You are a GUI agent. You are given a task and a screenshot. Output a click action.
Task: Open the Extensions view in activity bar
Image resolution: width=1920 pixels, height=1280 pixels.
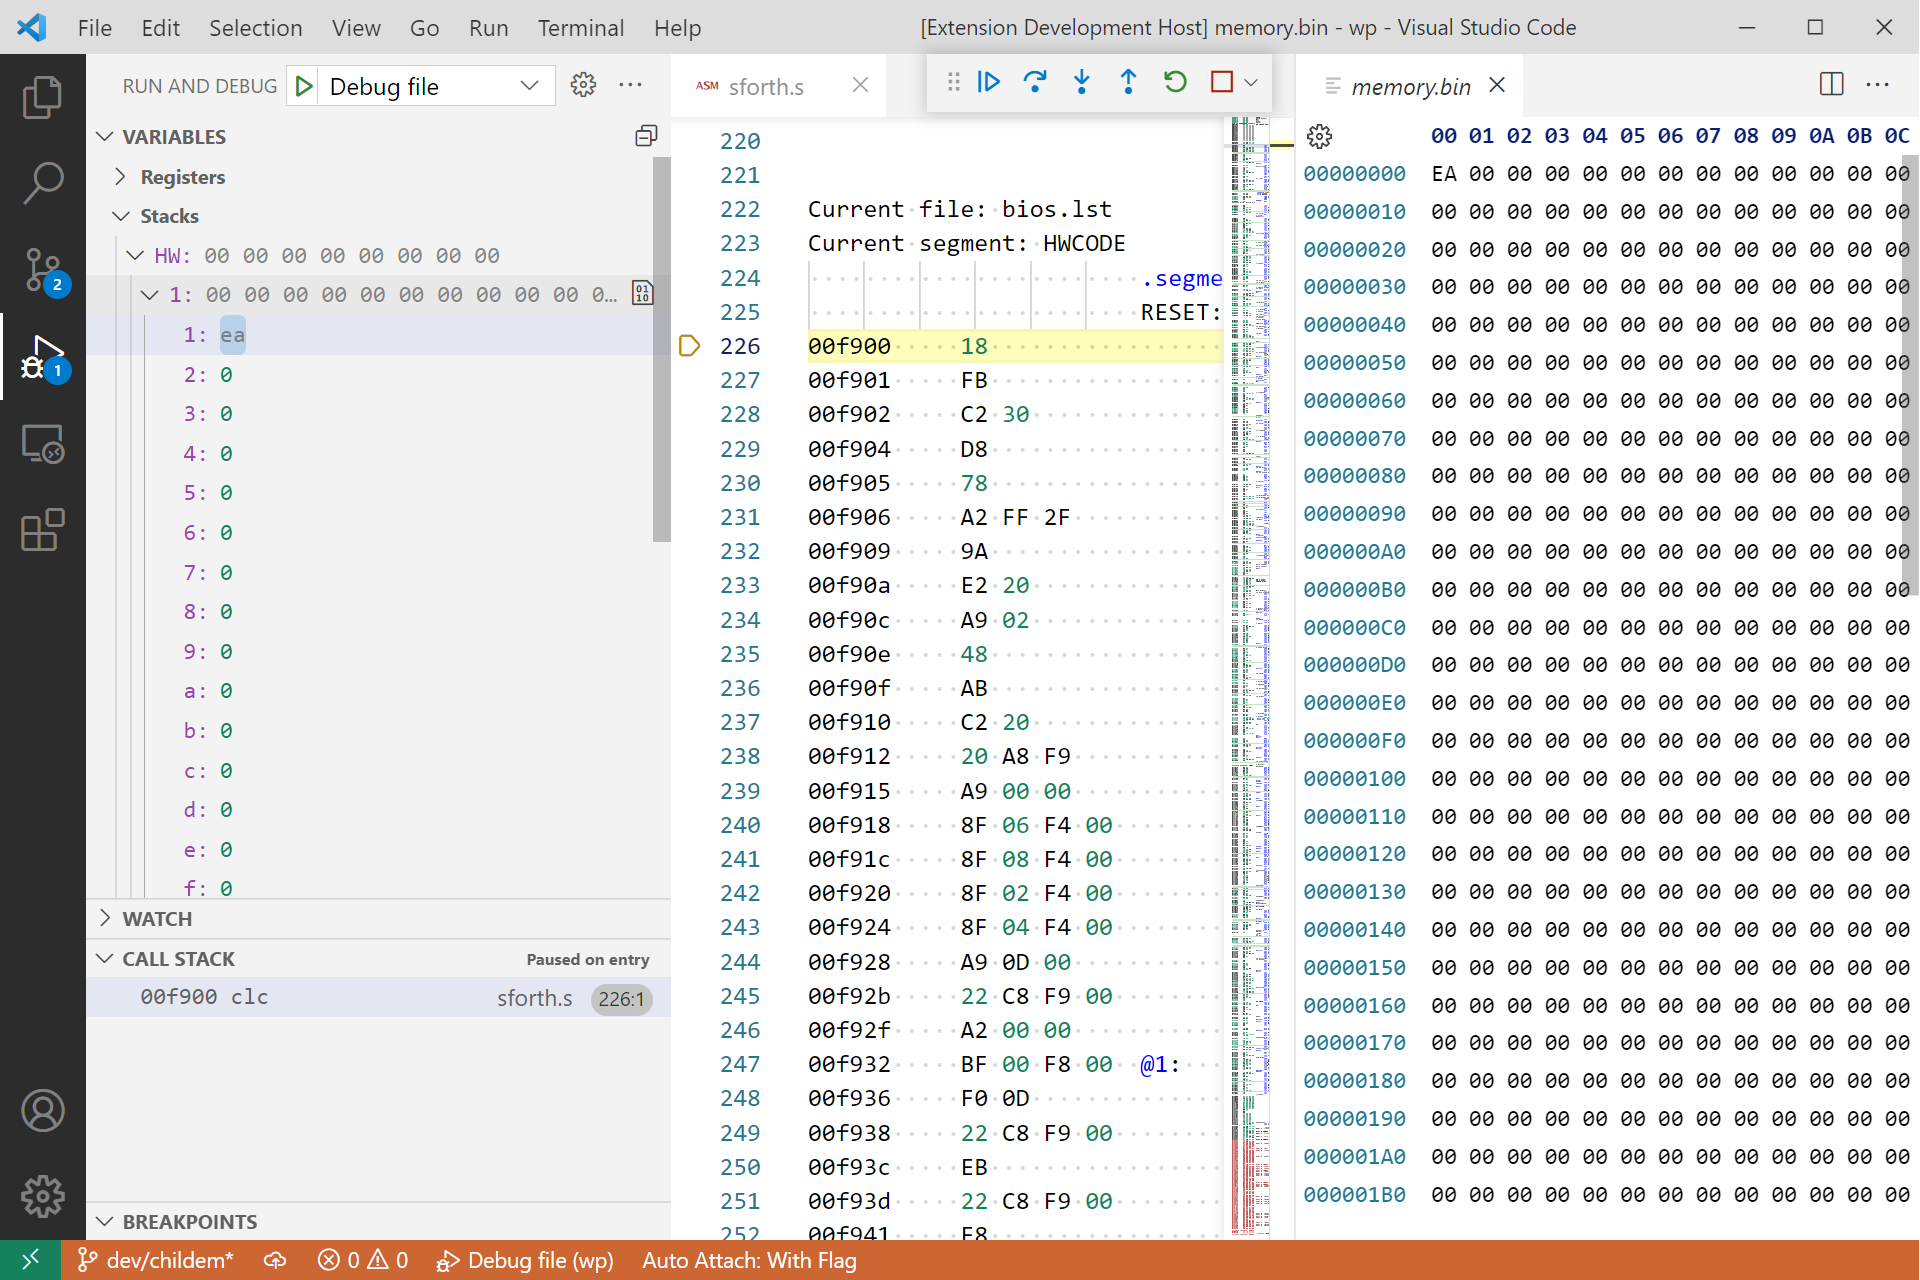pyautogui.click(x=42, y=530)
